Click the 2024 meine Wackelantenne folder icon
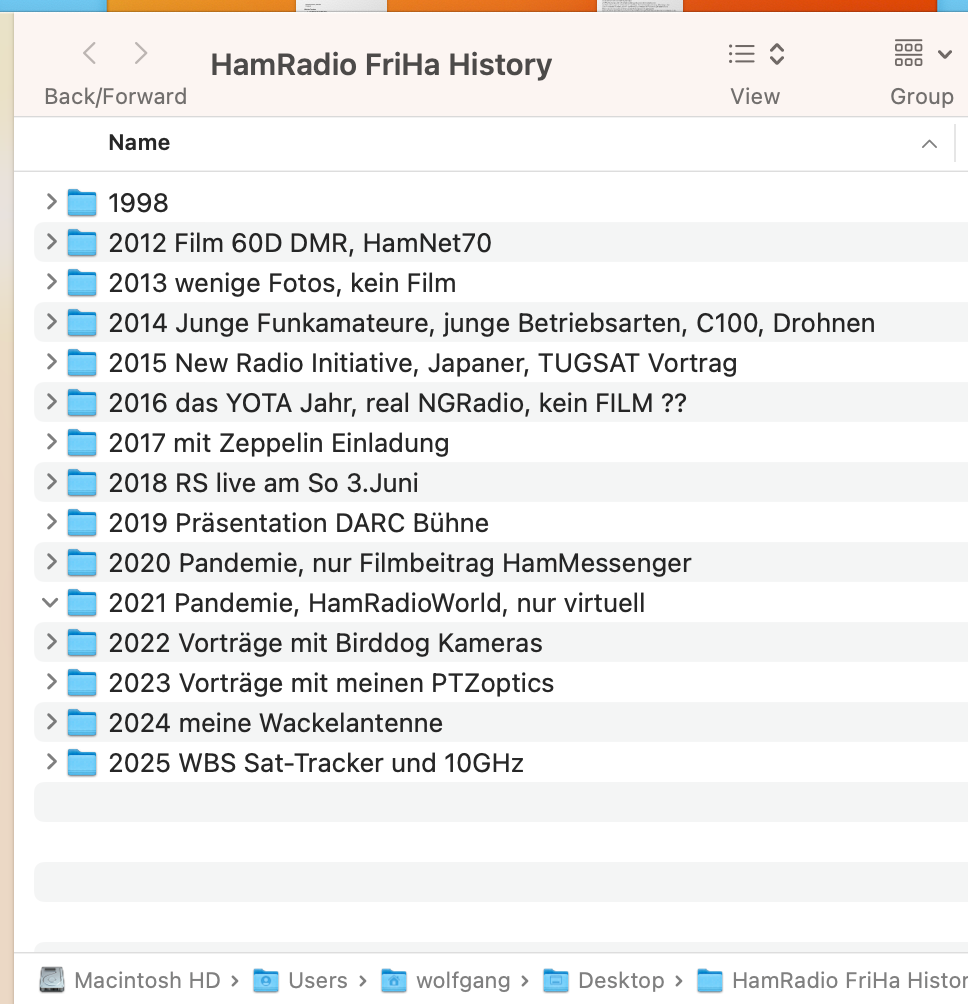The width and height of the screenshot is (968, 1004). [x=82, y=723]
